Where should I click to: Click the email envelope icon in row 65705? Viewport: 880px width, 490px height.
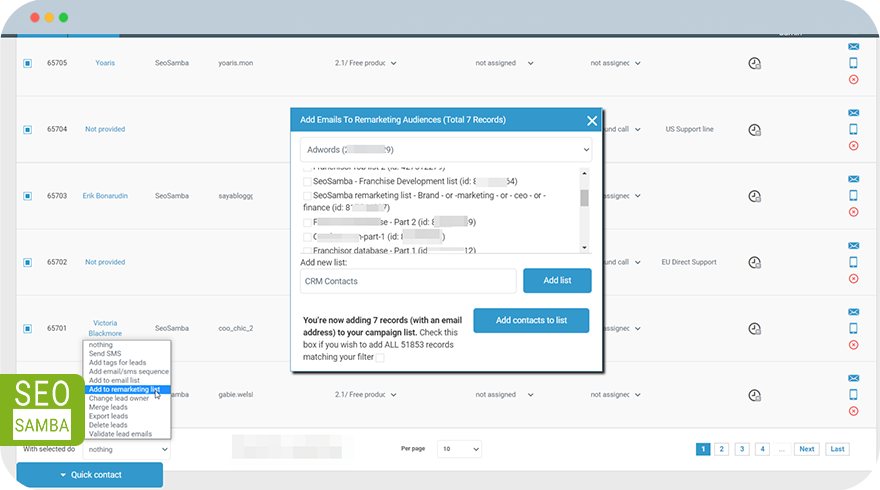point(853,47)
